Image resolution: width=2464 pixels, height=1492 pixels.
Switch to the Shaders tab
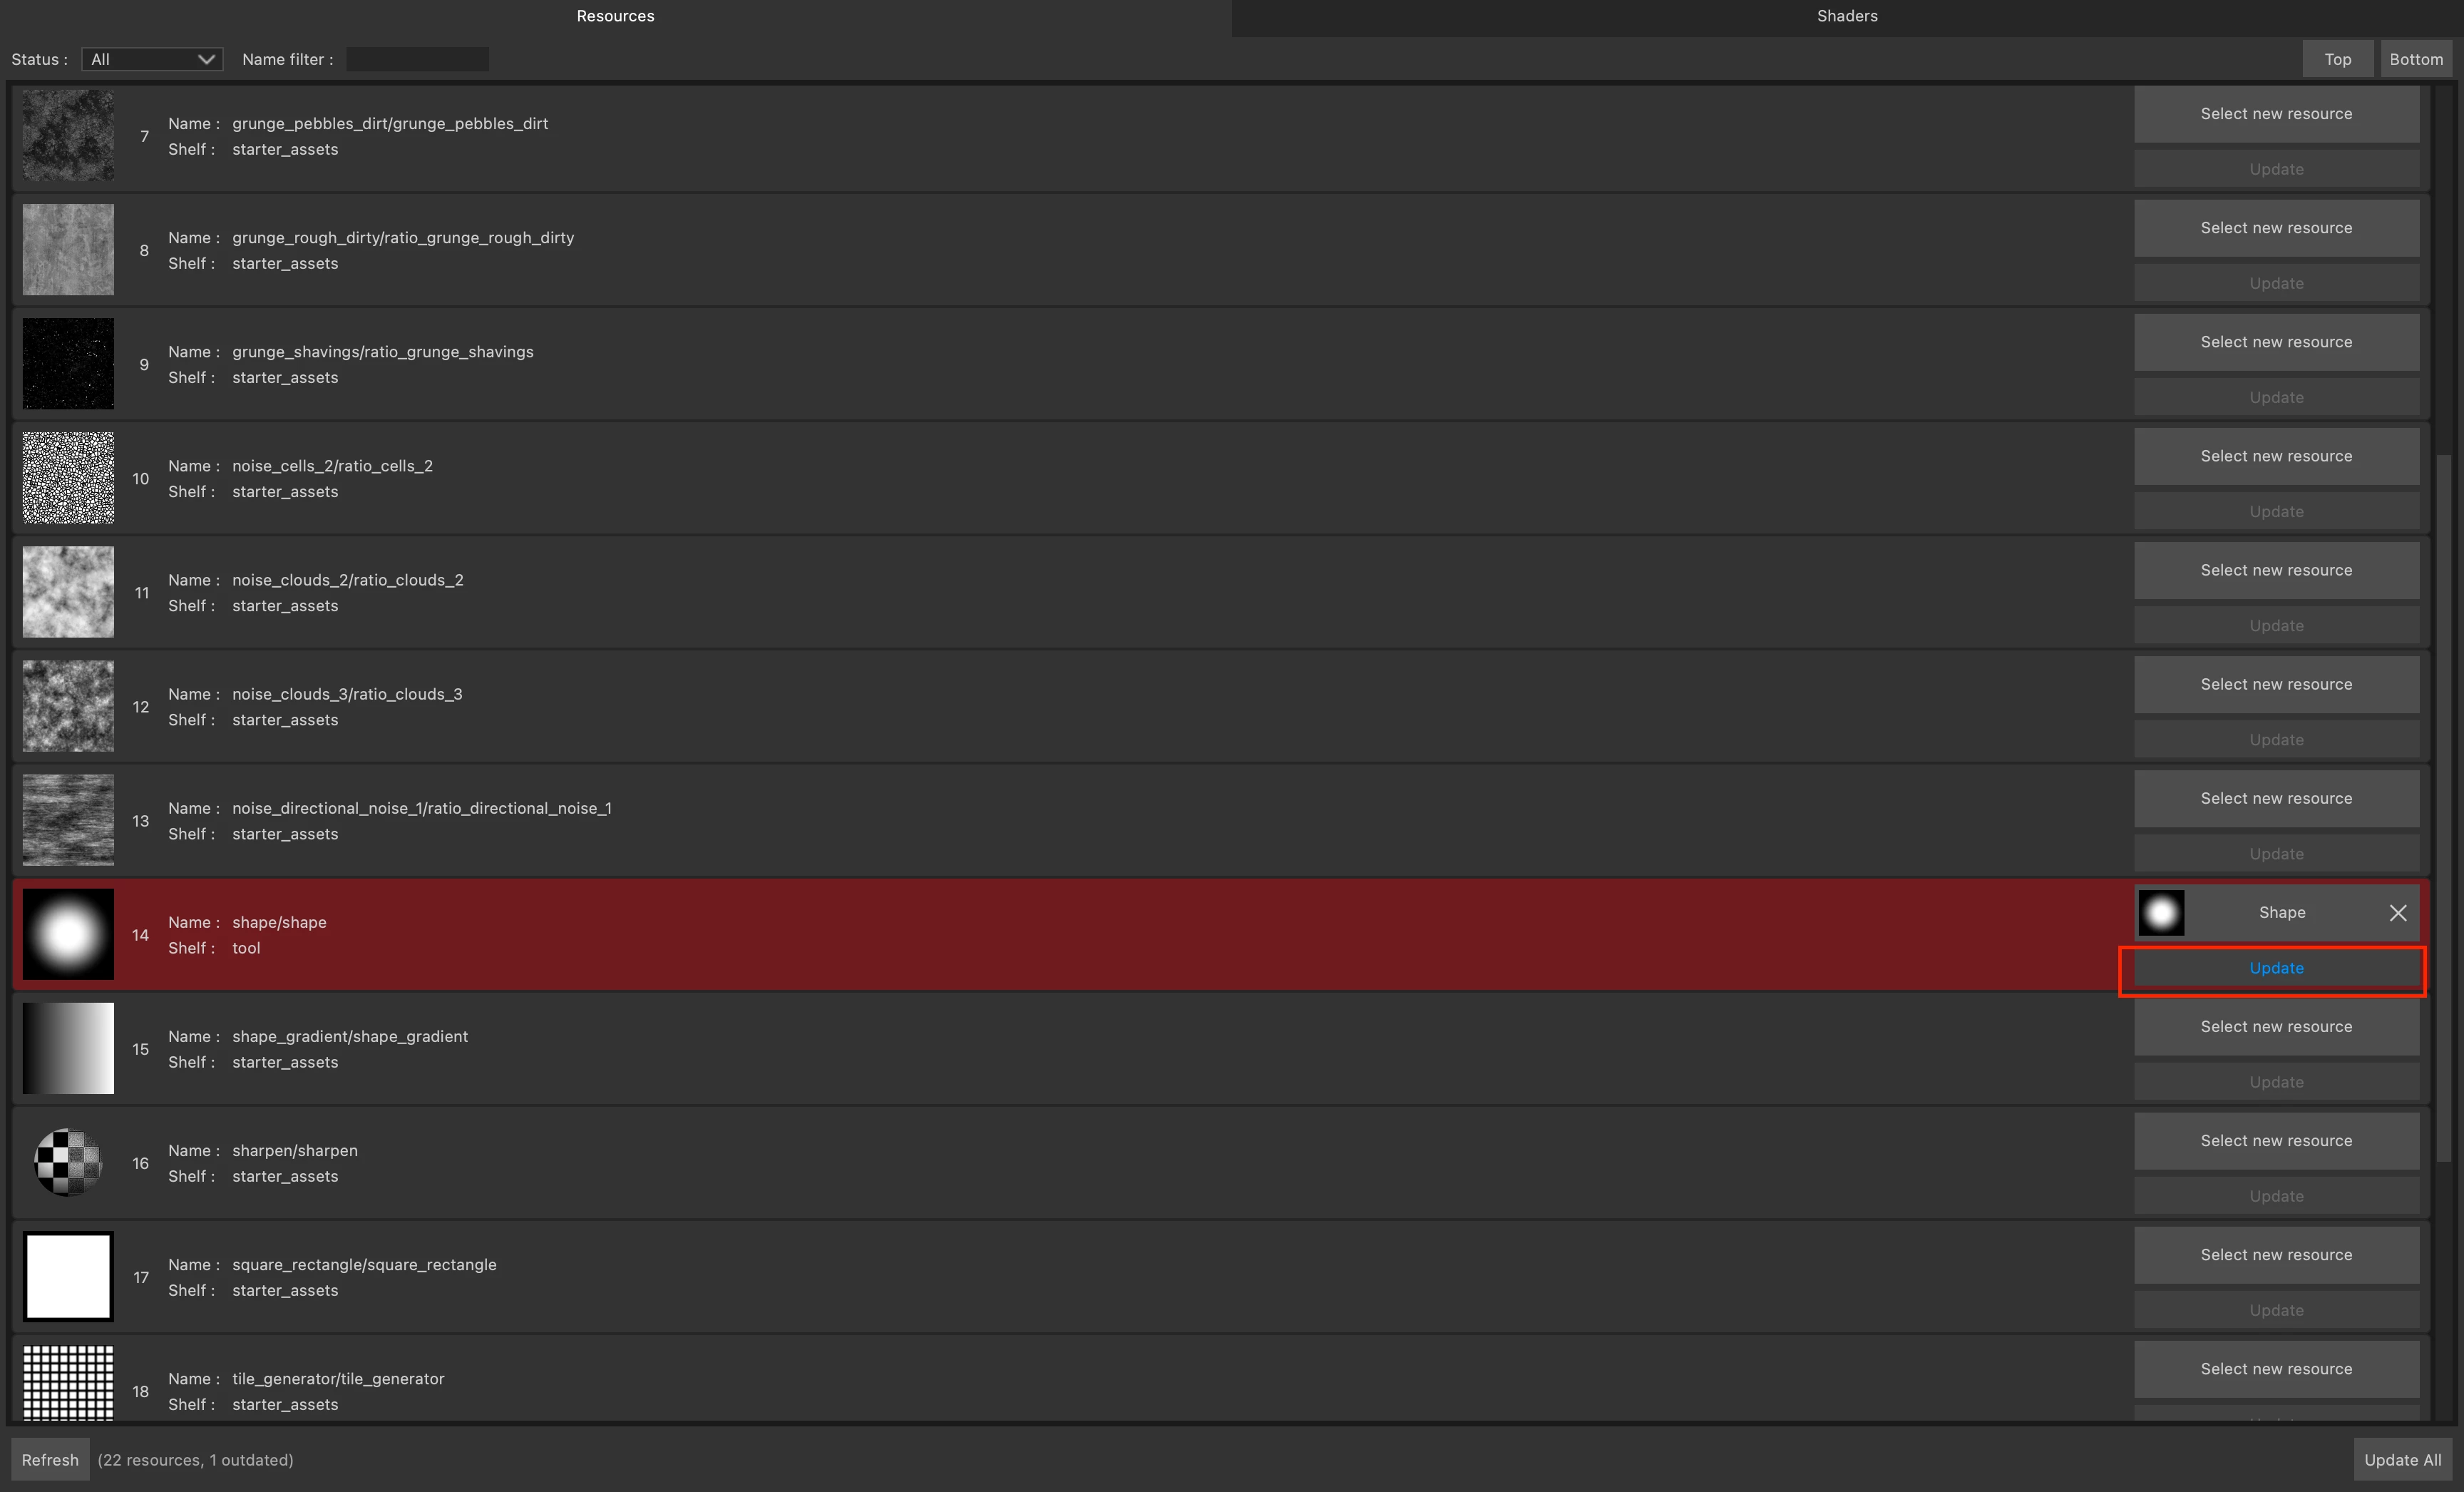tap(1846, 16)
